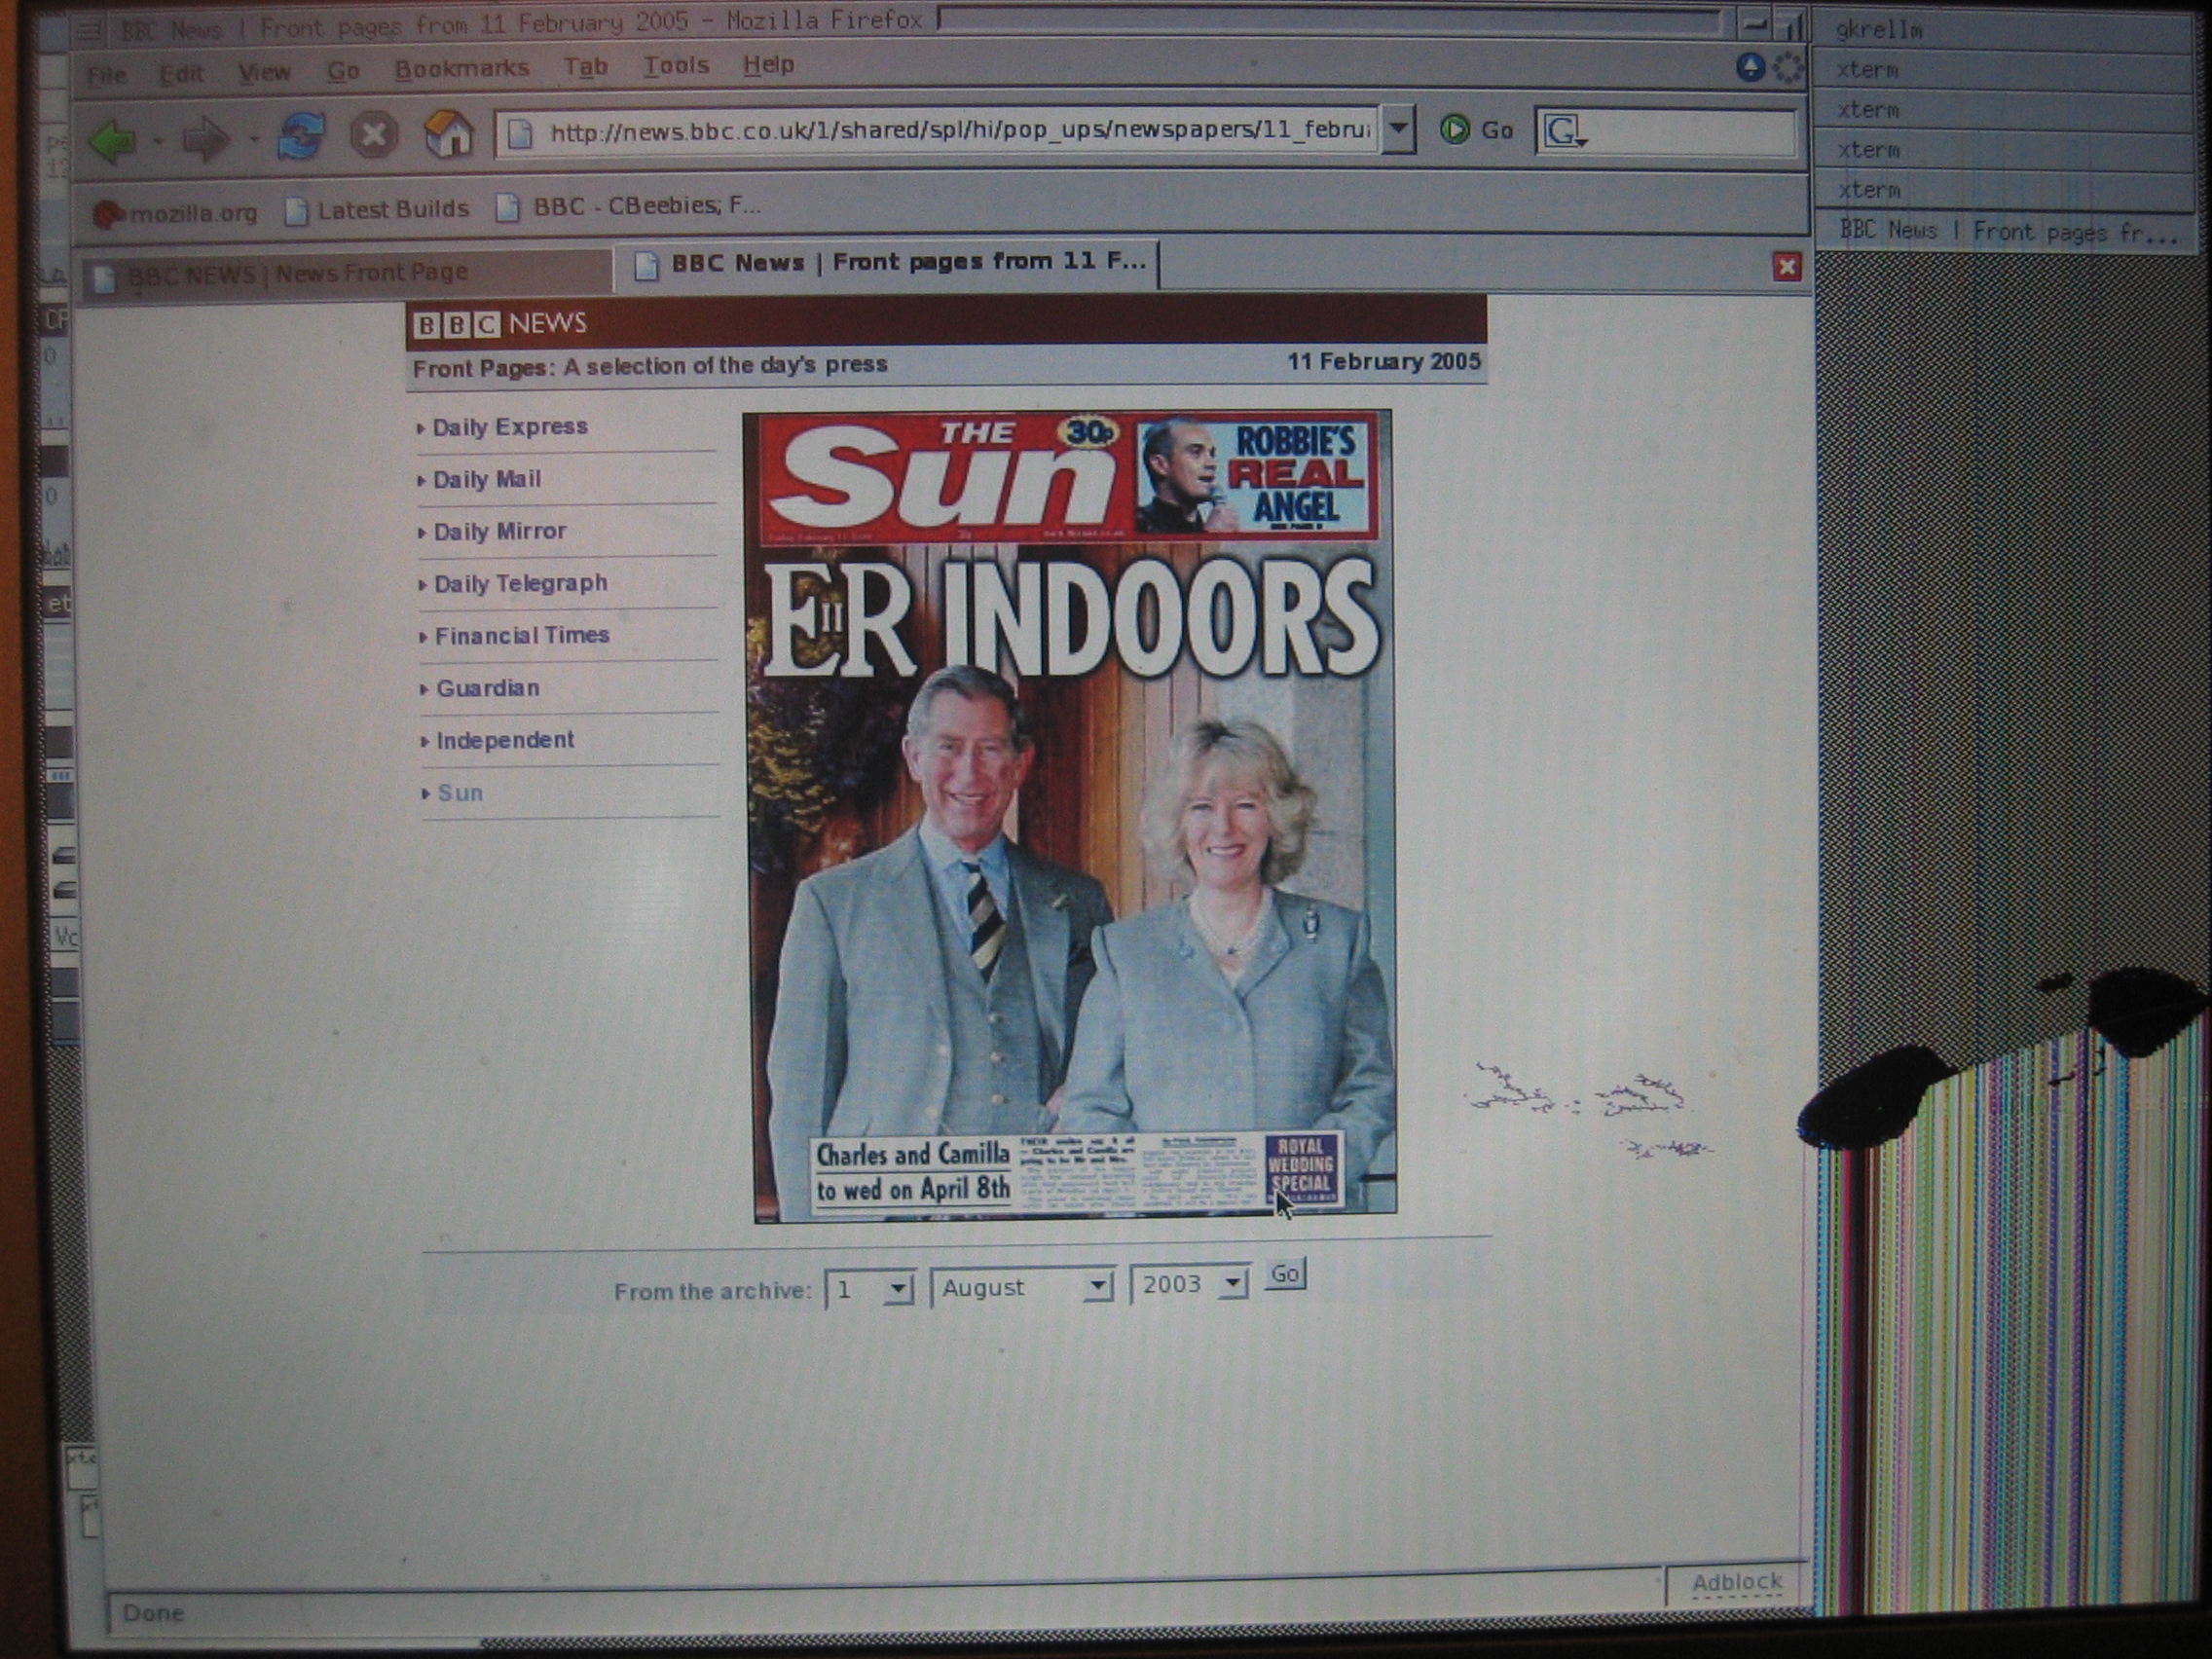Image resolution: width=2212 pixels, height=1659 pixels.
Task: Click the BBC NEWS logo banner
Action: point(500,324)
